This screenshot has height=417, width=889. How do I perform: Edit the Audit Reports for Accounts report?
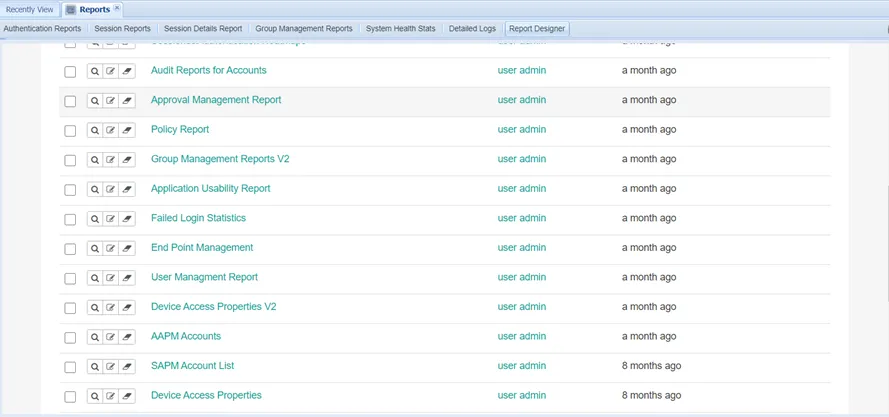click(111, 71)
